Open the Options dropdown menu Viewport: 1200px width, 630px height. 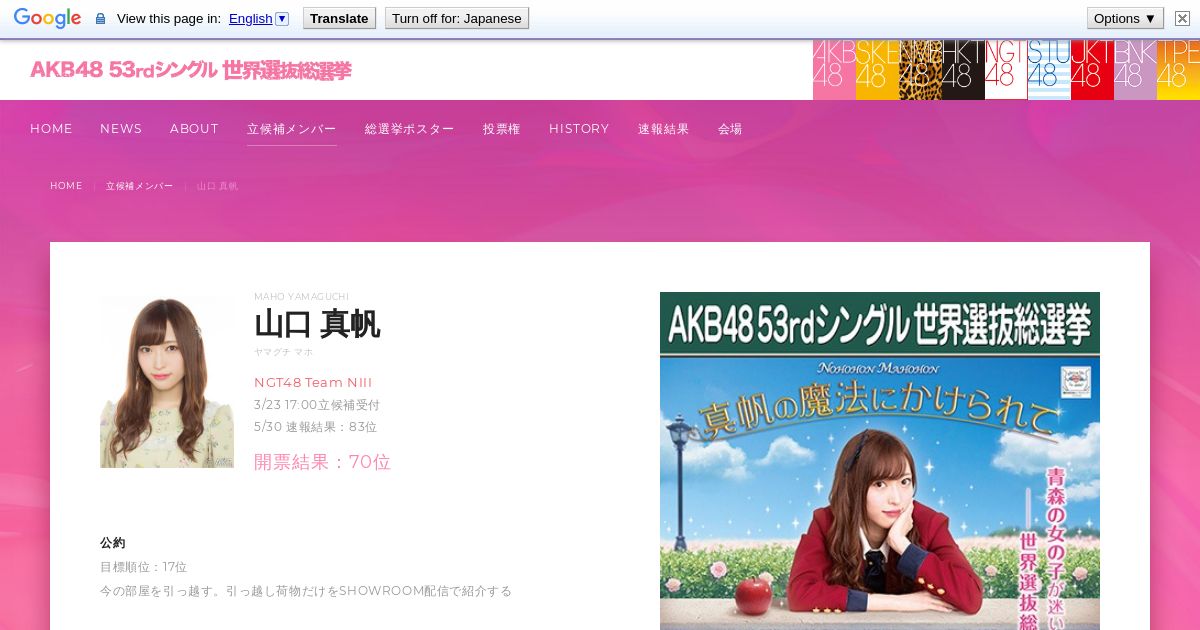click(1125, 18)
